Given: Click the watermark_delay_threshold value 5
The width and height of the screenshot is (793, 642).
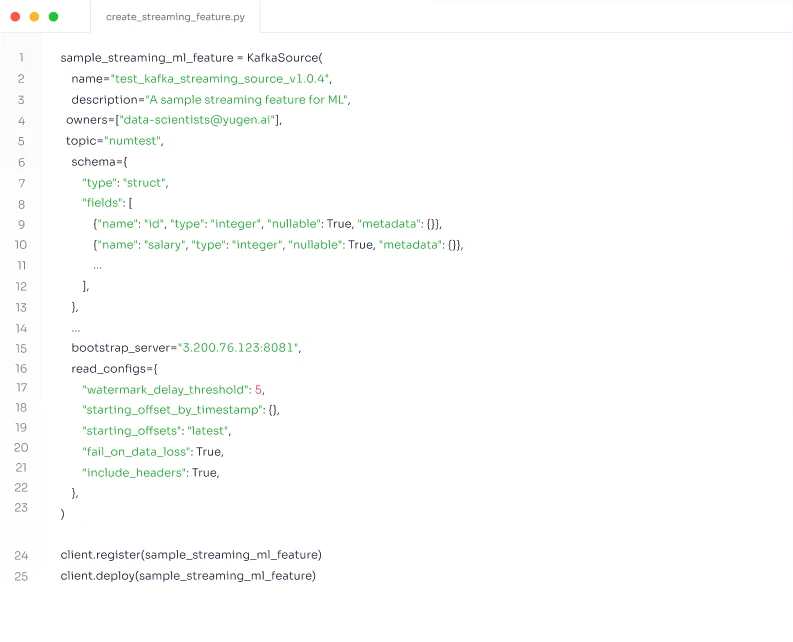Looking at the screenshot, I should (258, 389).
